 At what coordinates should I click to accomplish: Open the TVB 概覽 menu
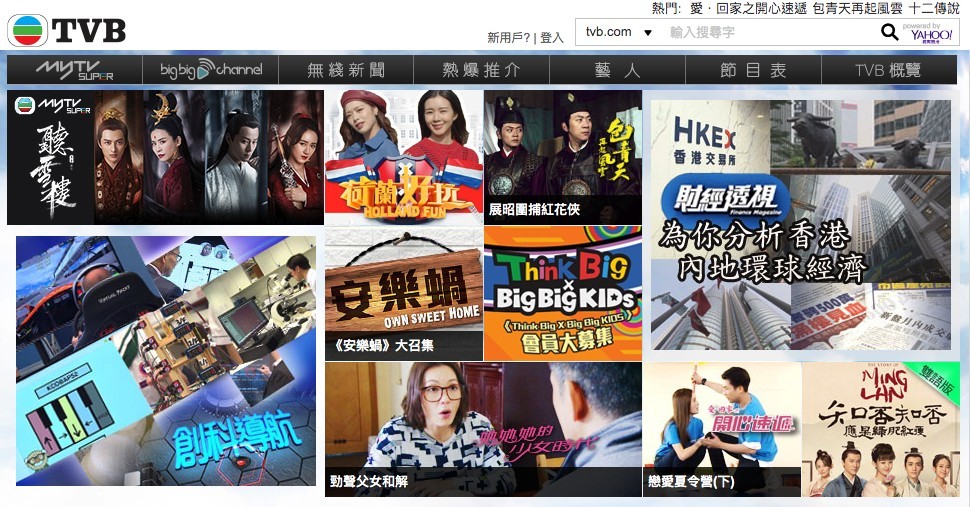click(889, 70)
